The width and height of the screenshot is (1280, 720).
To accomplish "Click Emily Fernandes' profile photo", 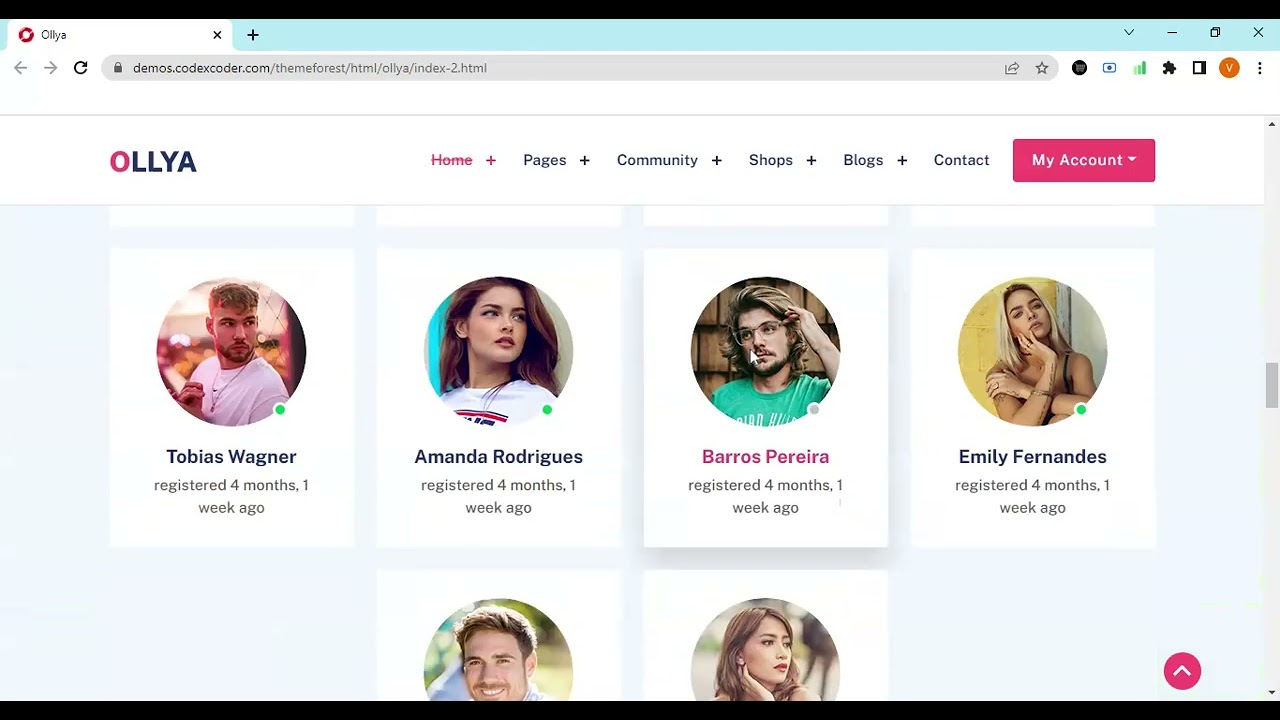I will click(x=1032, y=351).
